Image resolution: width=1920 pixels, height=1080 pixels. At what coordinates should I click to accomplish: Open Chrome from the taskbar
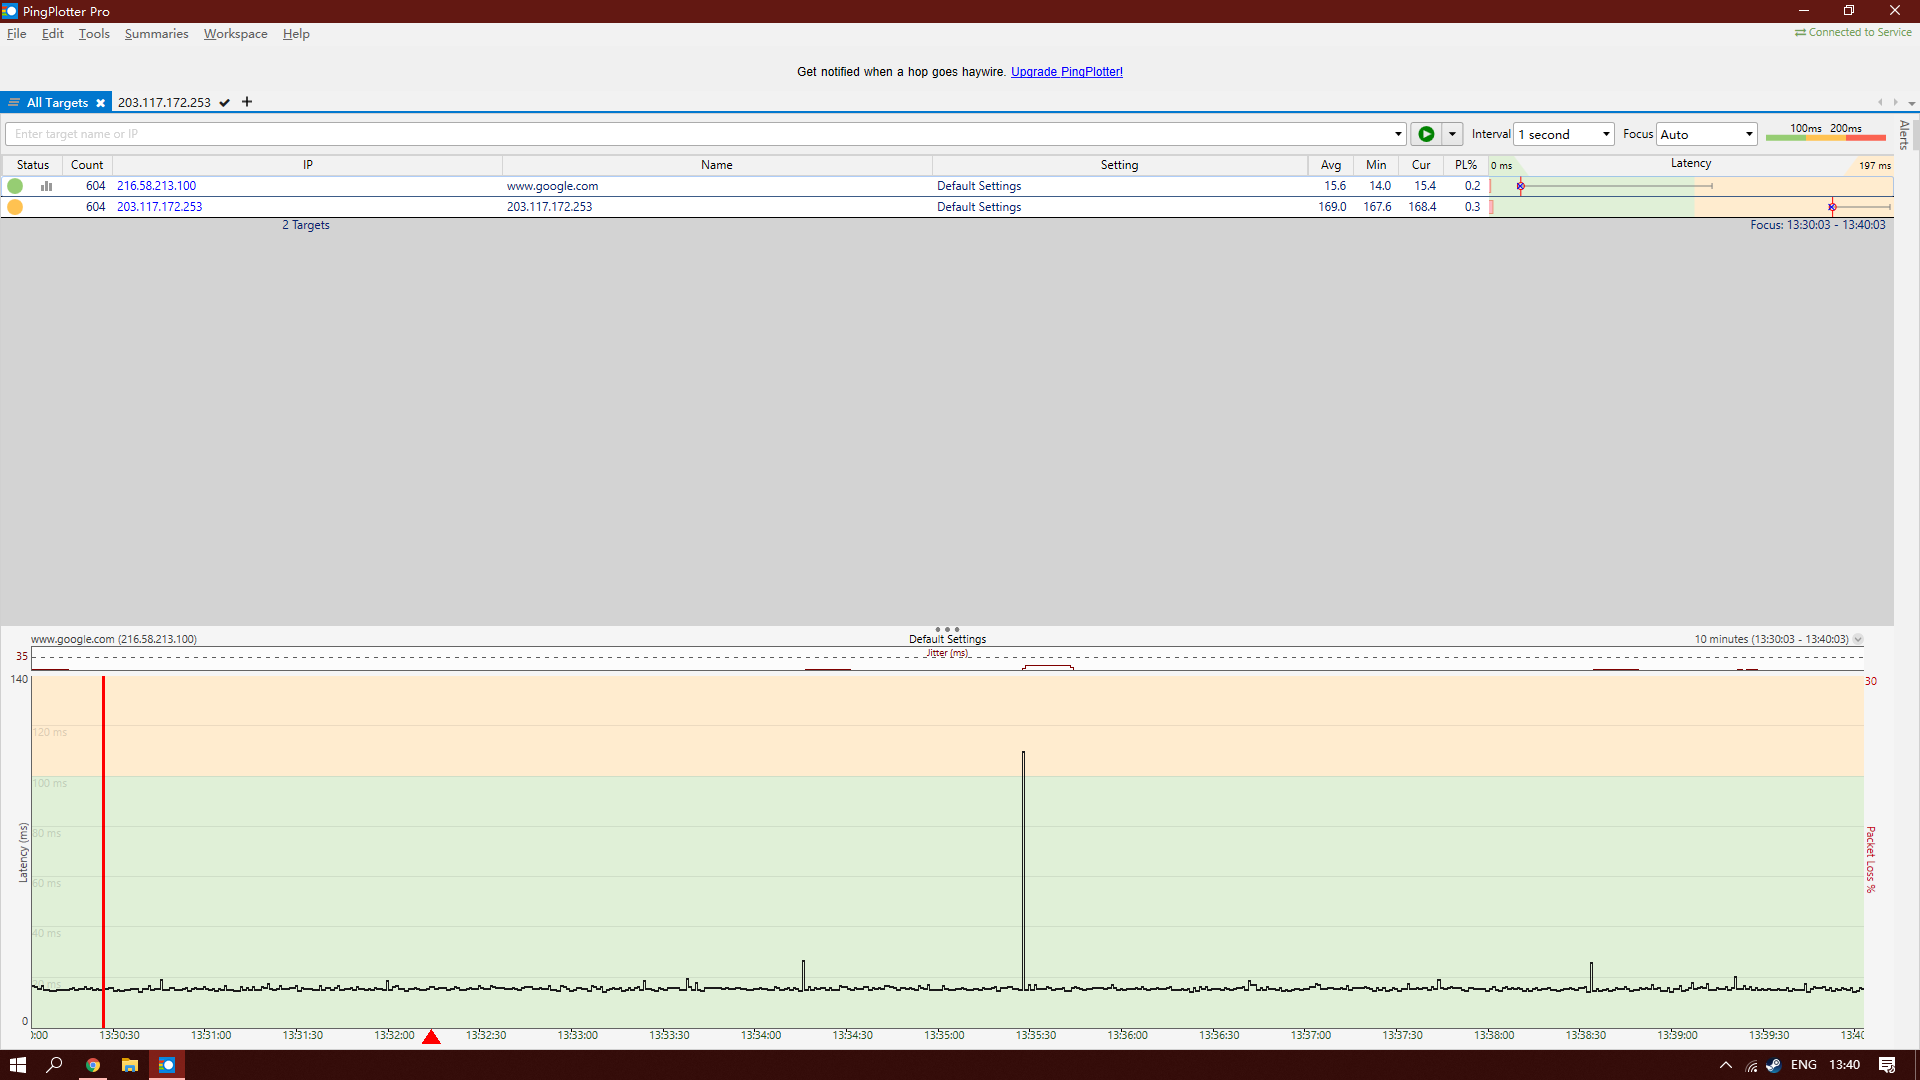(x=93, y=1065)
